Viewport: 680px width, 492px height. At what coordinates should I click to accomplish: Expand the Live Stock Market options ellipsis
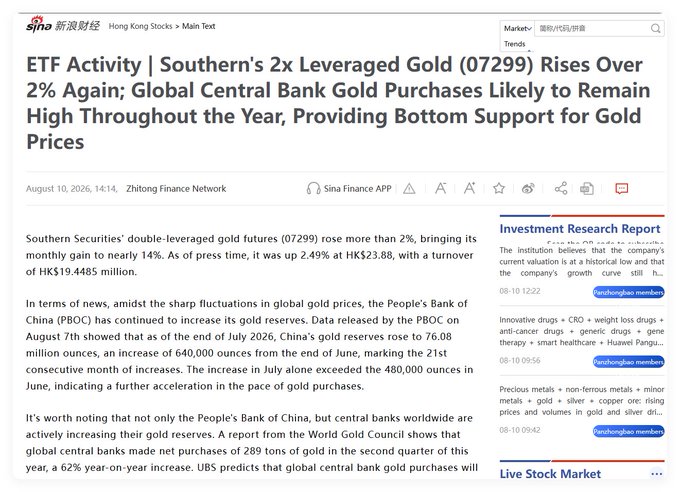point(657,474)
